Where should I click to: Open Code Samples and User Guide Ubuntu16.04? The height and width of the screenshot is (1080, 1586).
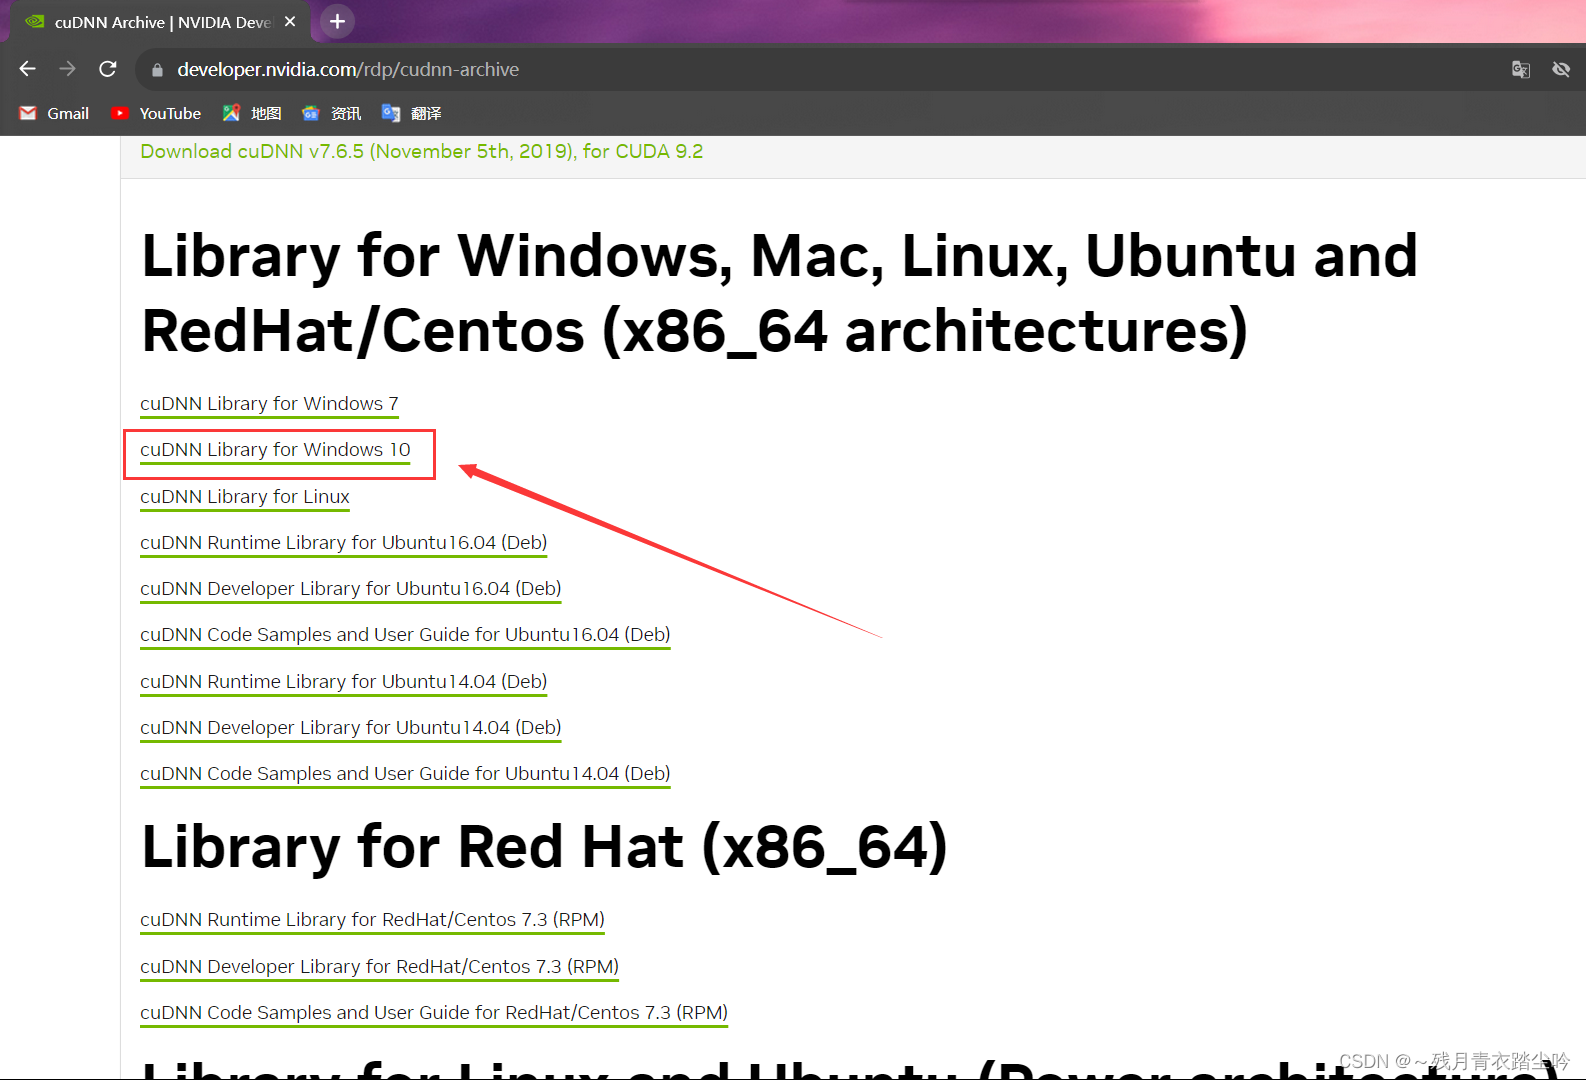coord(405,635)
